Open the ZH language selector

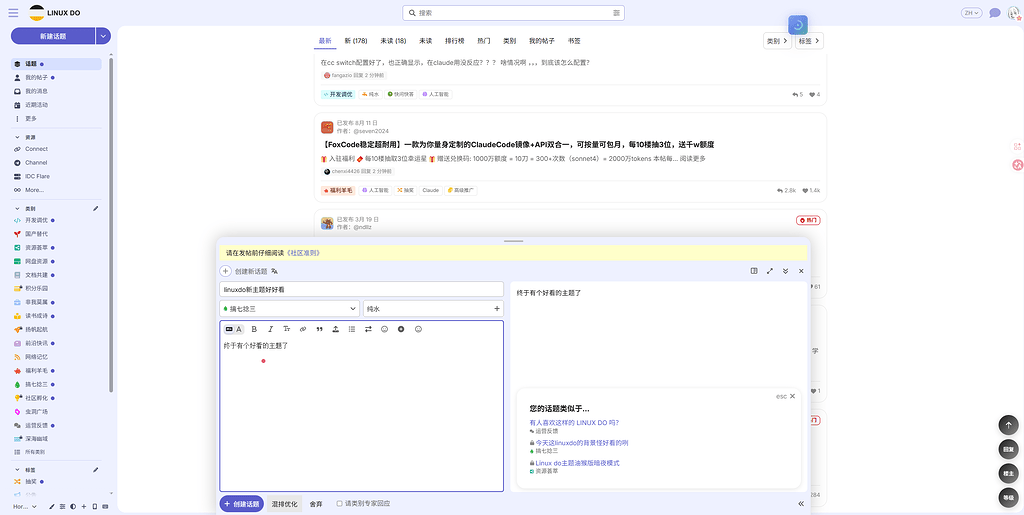972,13
